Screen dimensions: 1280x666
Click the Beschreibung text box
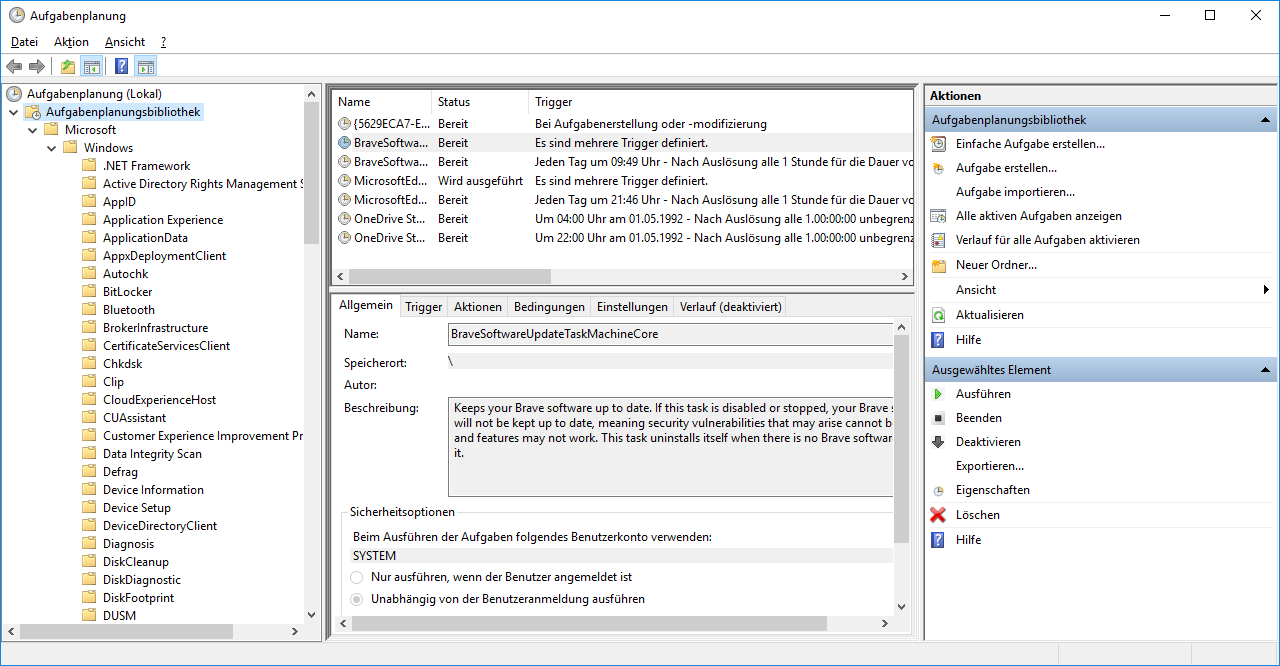tap(670, 447)
